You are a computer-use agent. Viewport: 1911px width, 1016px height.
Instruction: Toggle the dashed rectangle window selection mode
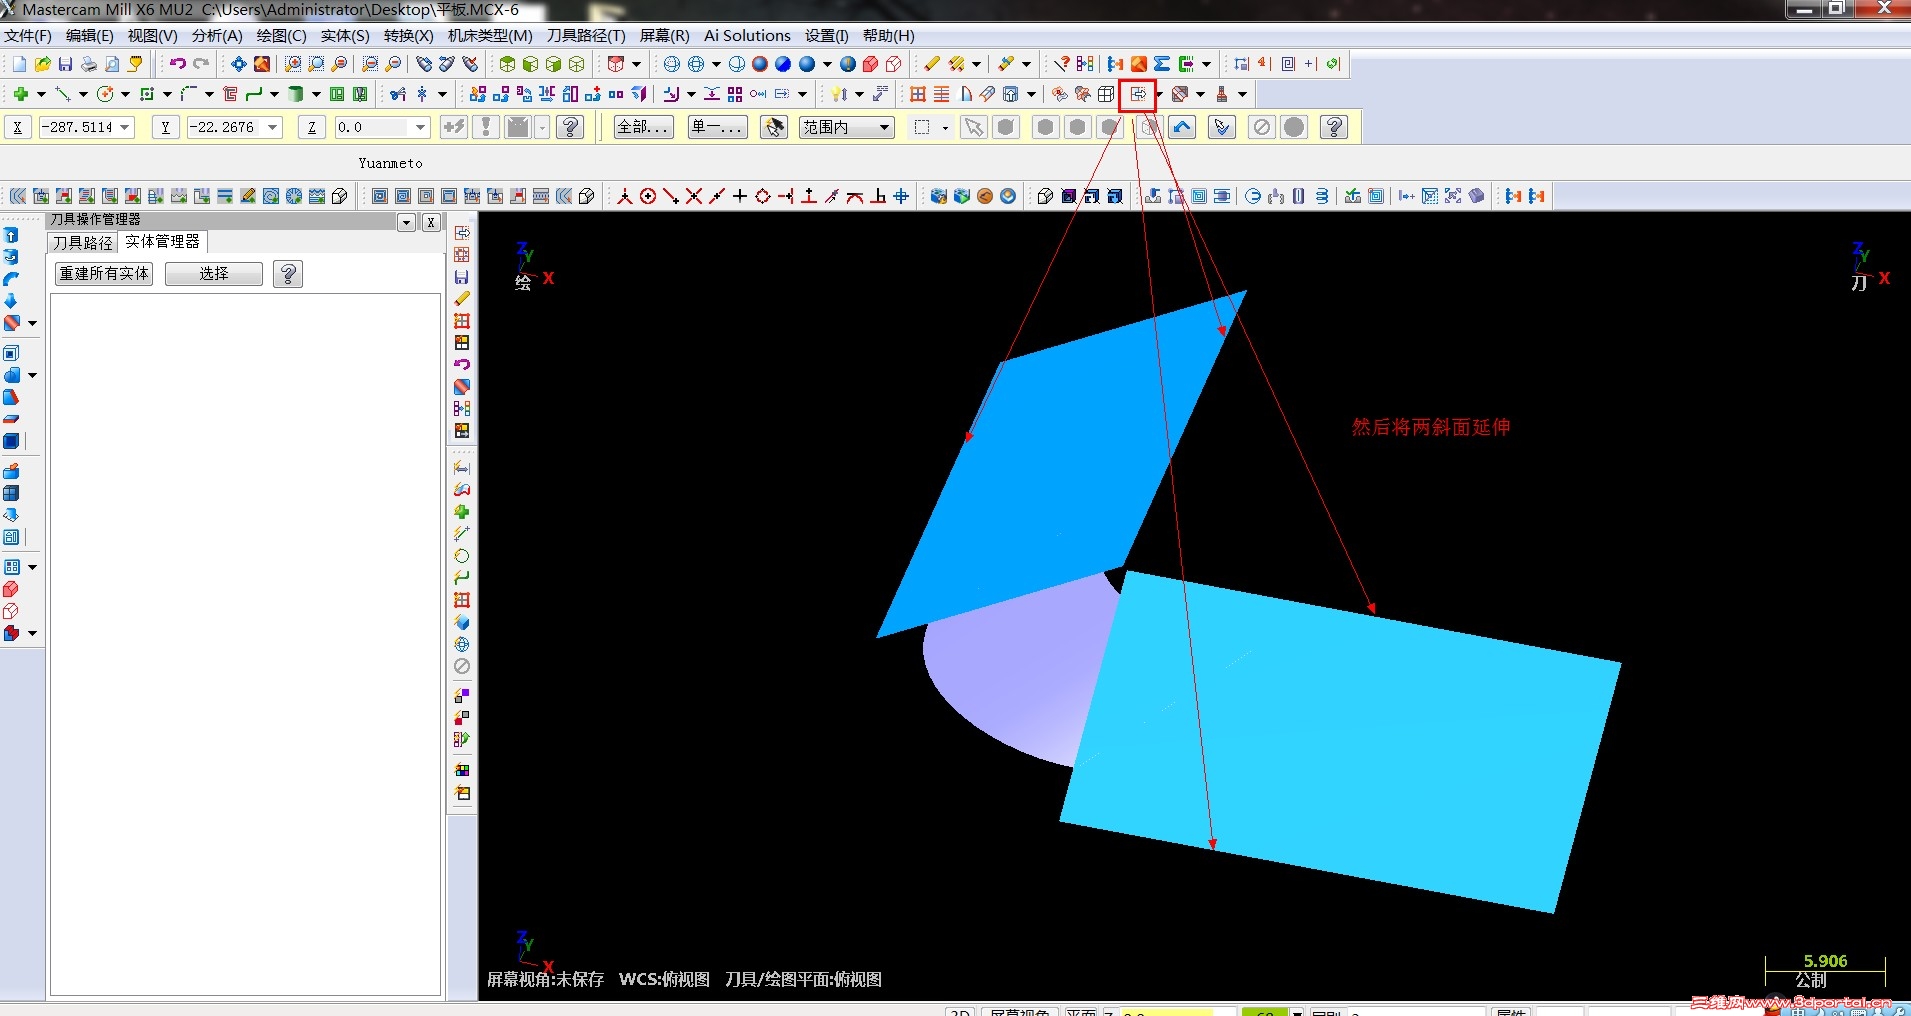[x=922, y=127]
